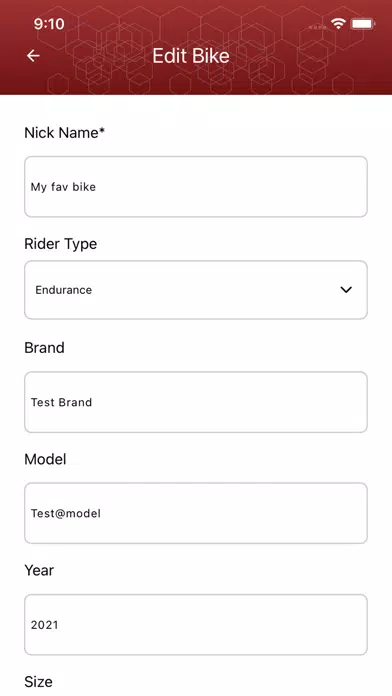Tap the Endurance selected value text
The width and height of the screenshot is (392, 696).
click(x=63, y=290)
